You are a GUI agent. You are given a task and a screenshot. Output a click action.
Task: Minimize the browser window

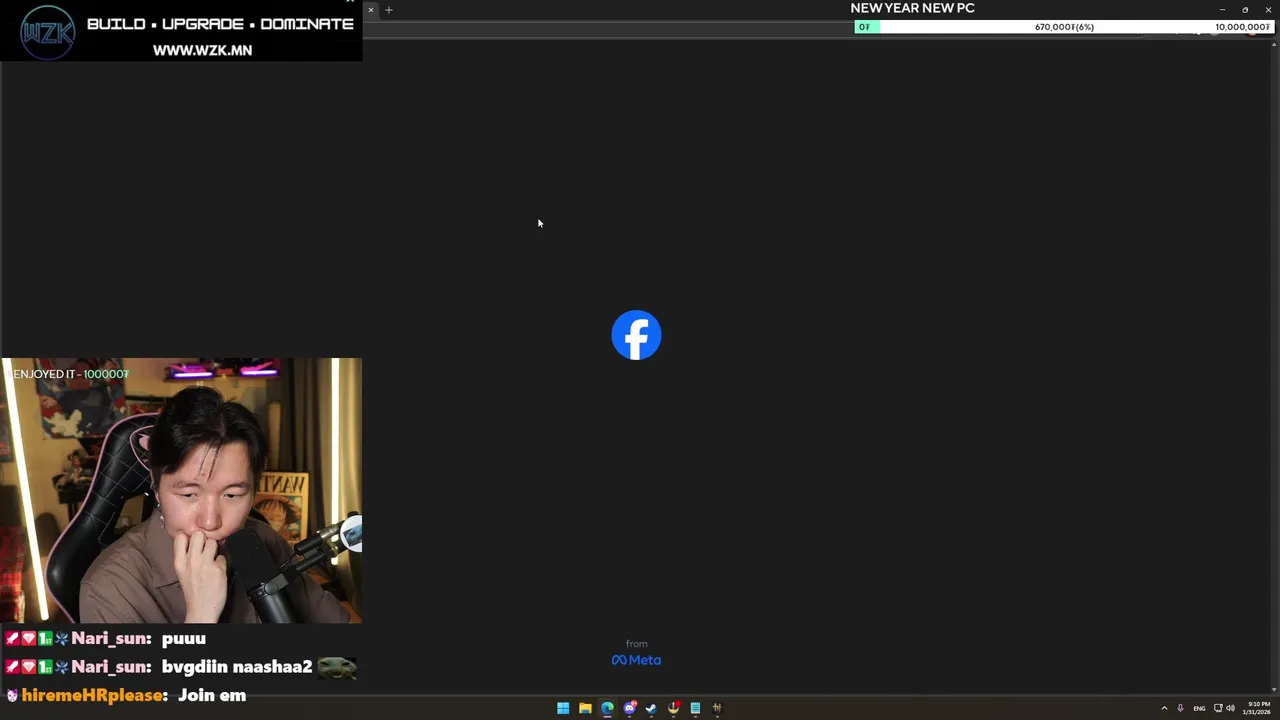1222,10
